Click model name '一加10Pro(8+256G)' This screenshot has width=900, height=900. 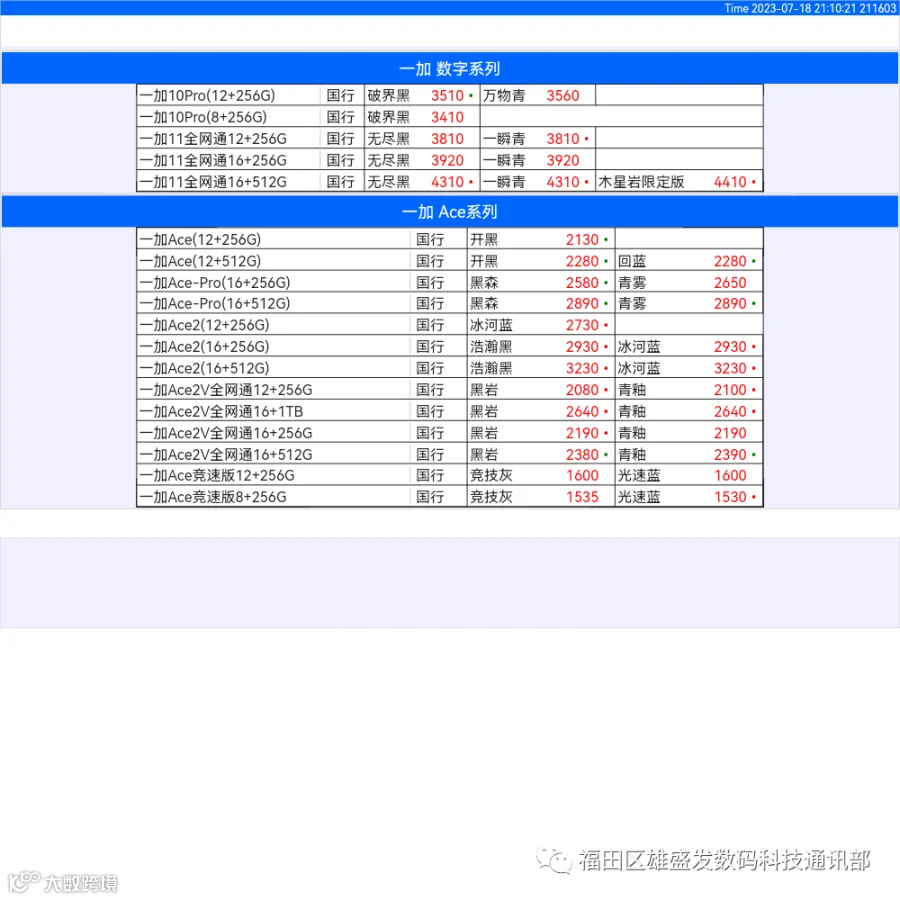pyautogui.click(x=203, y=117)
